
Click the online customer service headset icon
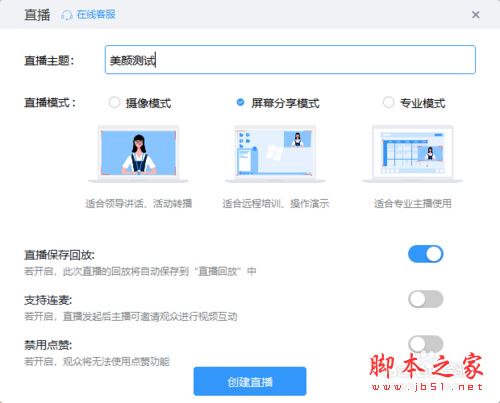[67, 15]
